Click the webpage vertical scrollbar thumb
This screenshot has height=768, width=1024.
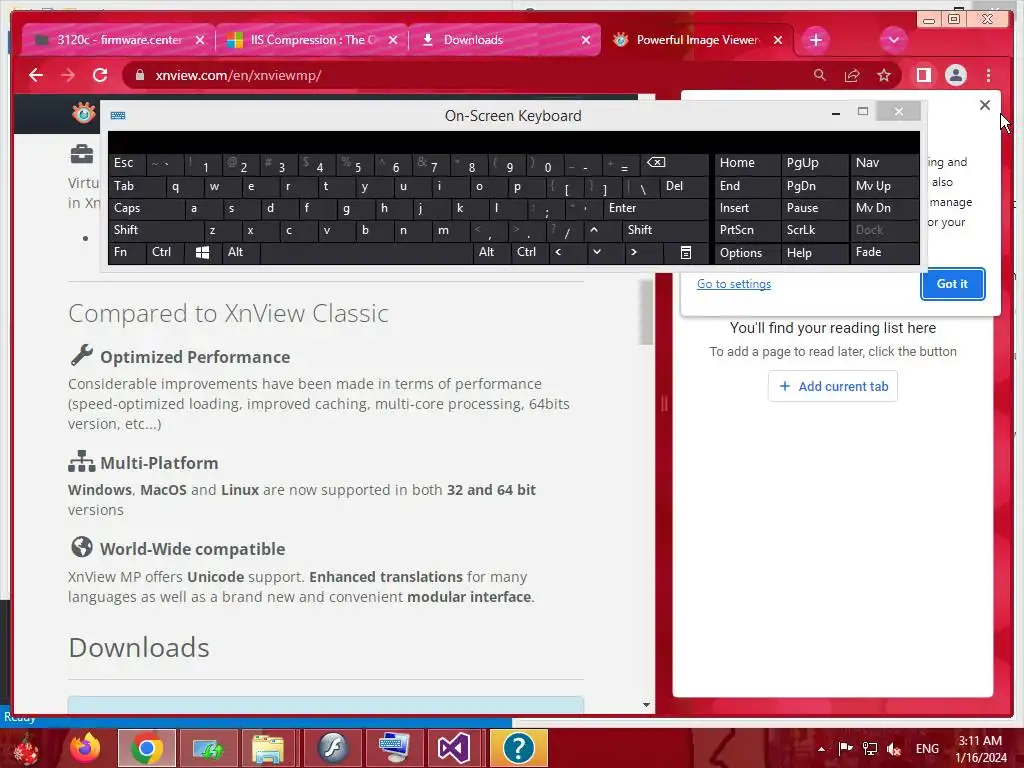point(646,312)
